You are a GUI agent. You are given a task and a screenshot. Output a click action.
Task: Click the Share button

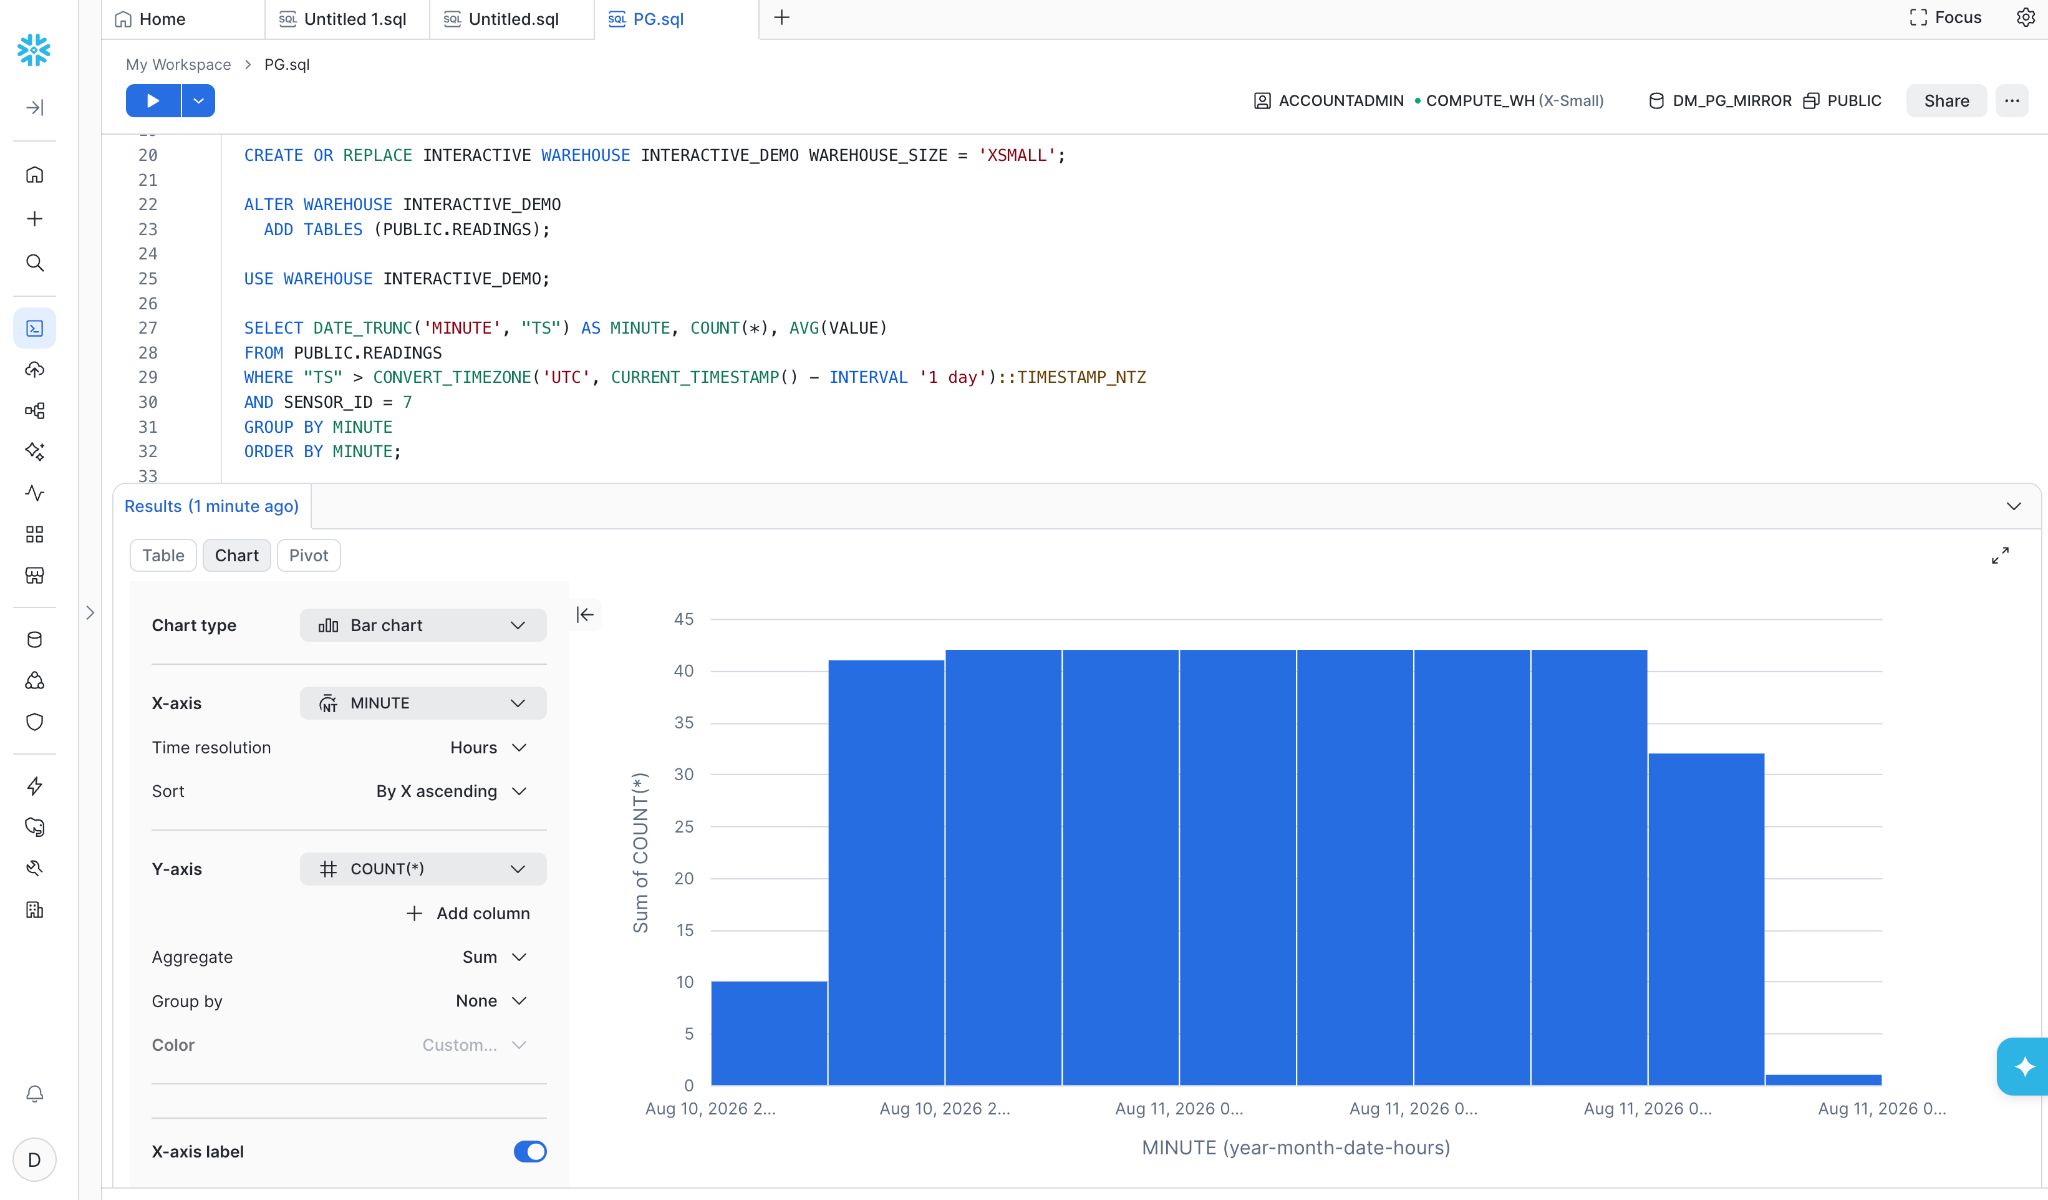[1946, 101]
